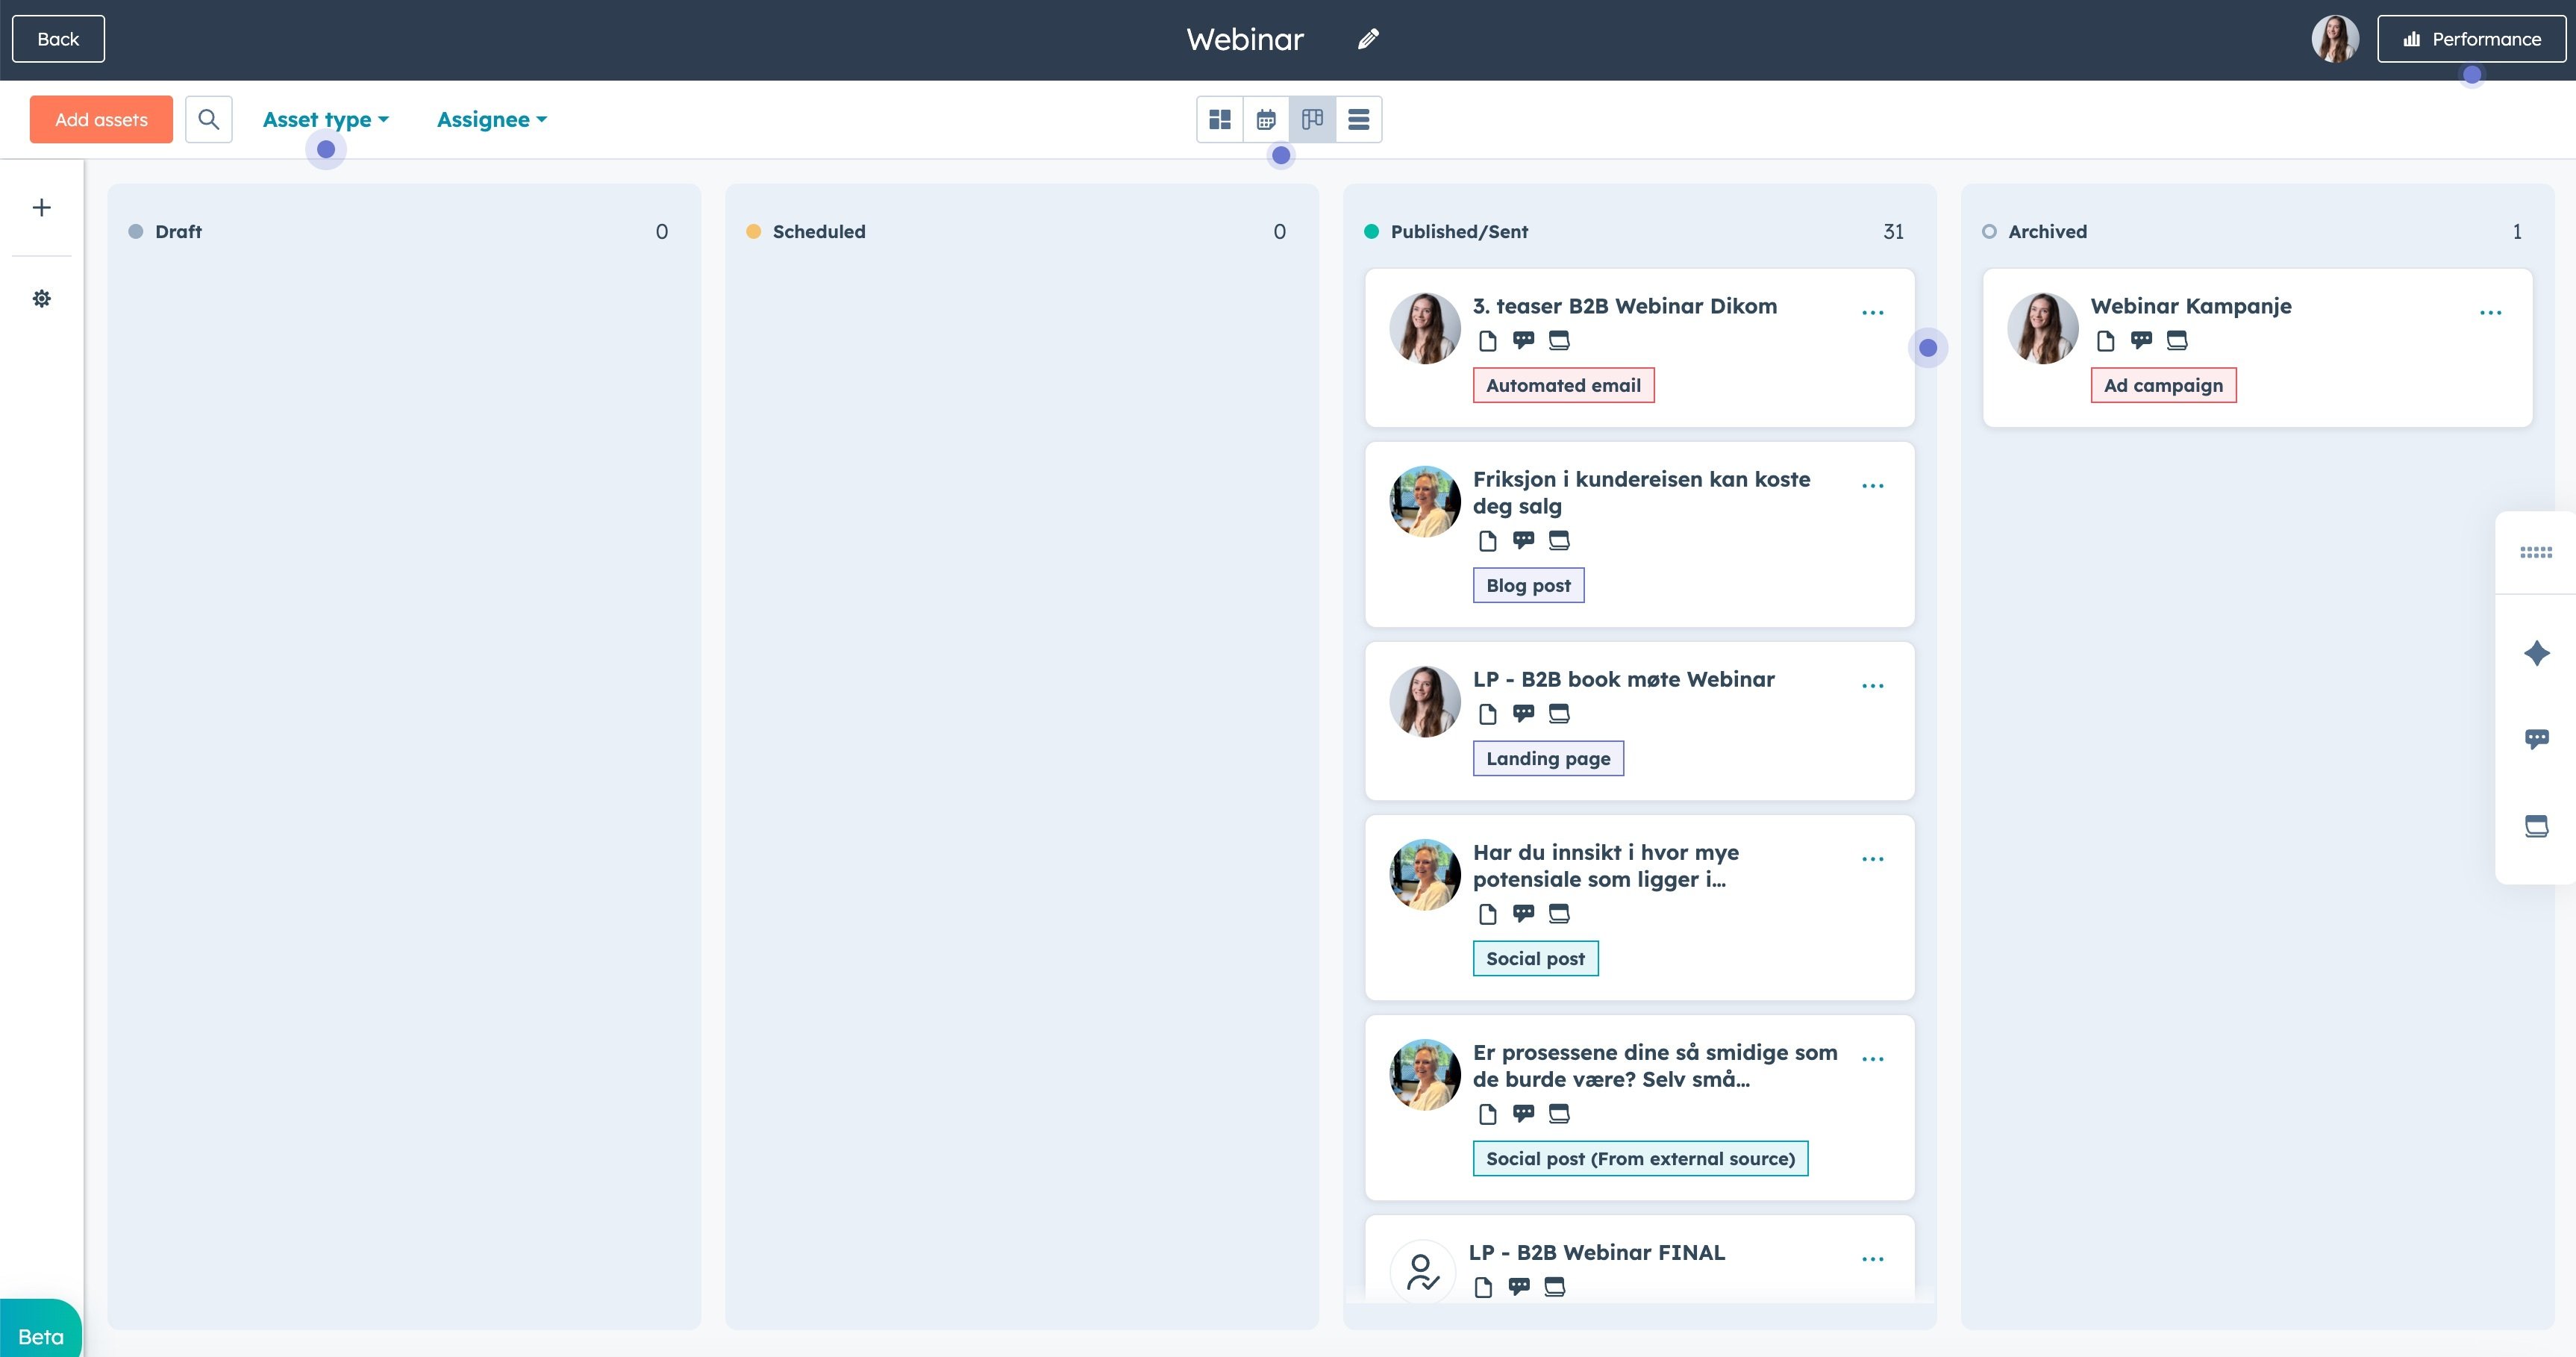Click the search magnifier icon
The width and height of the screenshot is (2576, 1357).
pos(208,119)
